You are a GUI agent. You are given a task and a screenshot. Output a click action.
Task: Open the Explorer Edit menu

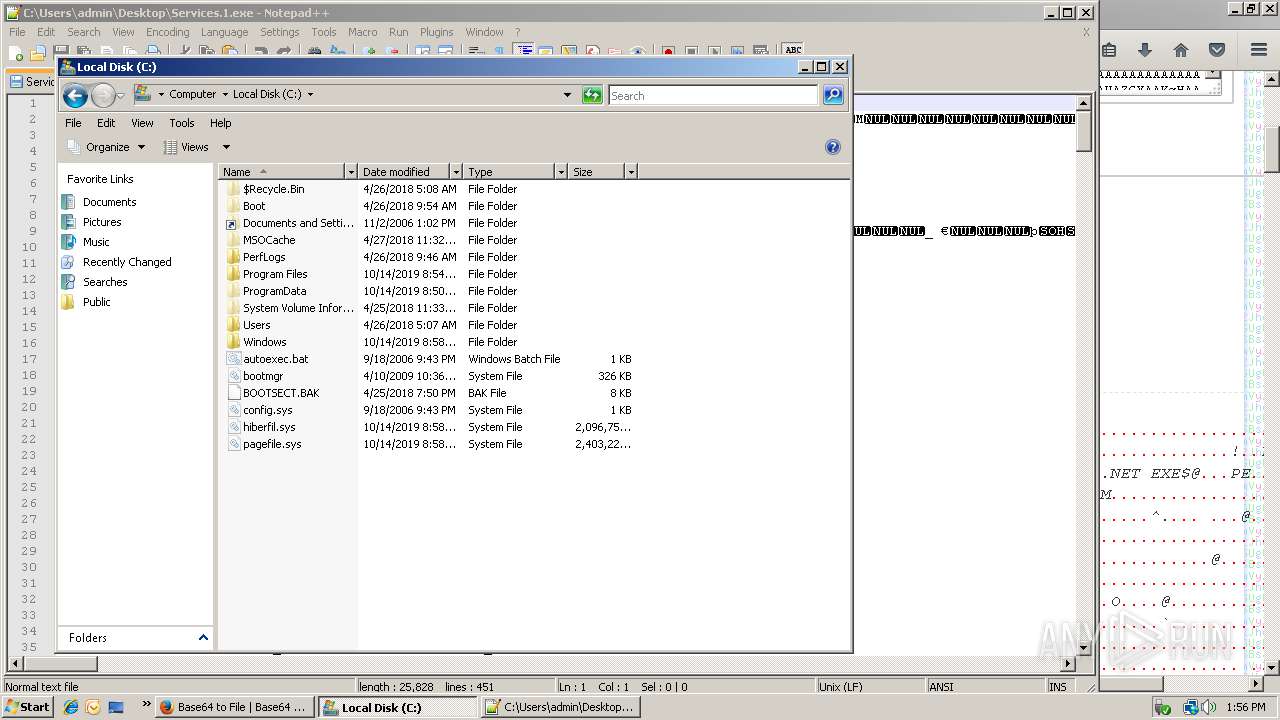tap(106, 123)
